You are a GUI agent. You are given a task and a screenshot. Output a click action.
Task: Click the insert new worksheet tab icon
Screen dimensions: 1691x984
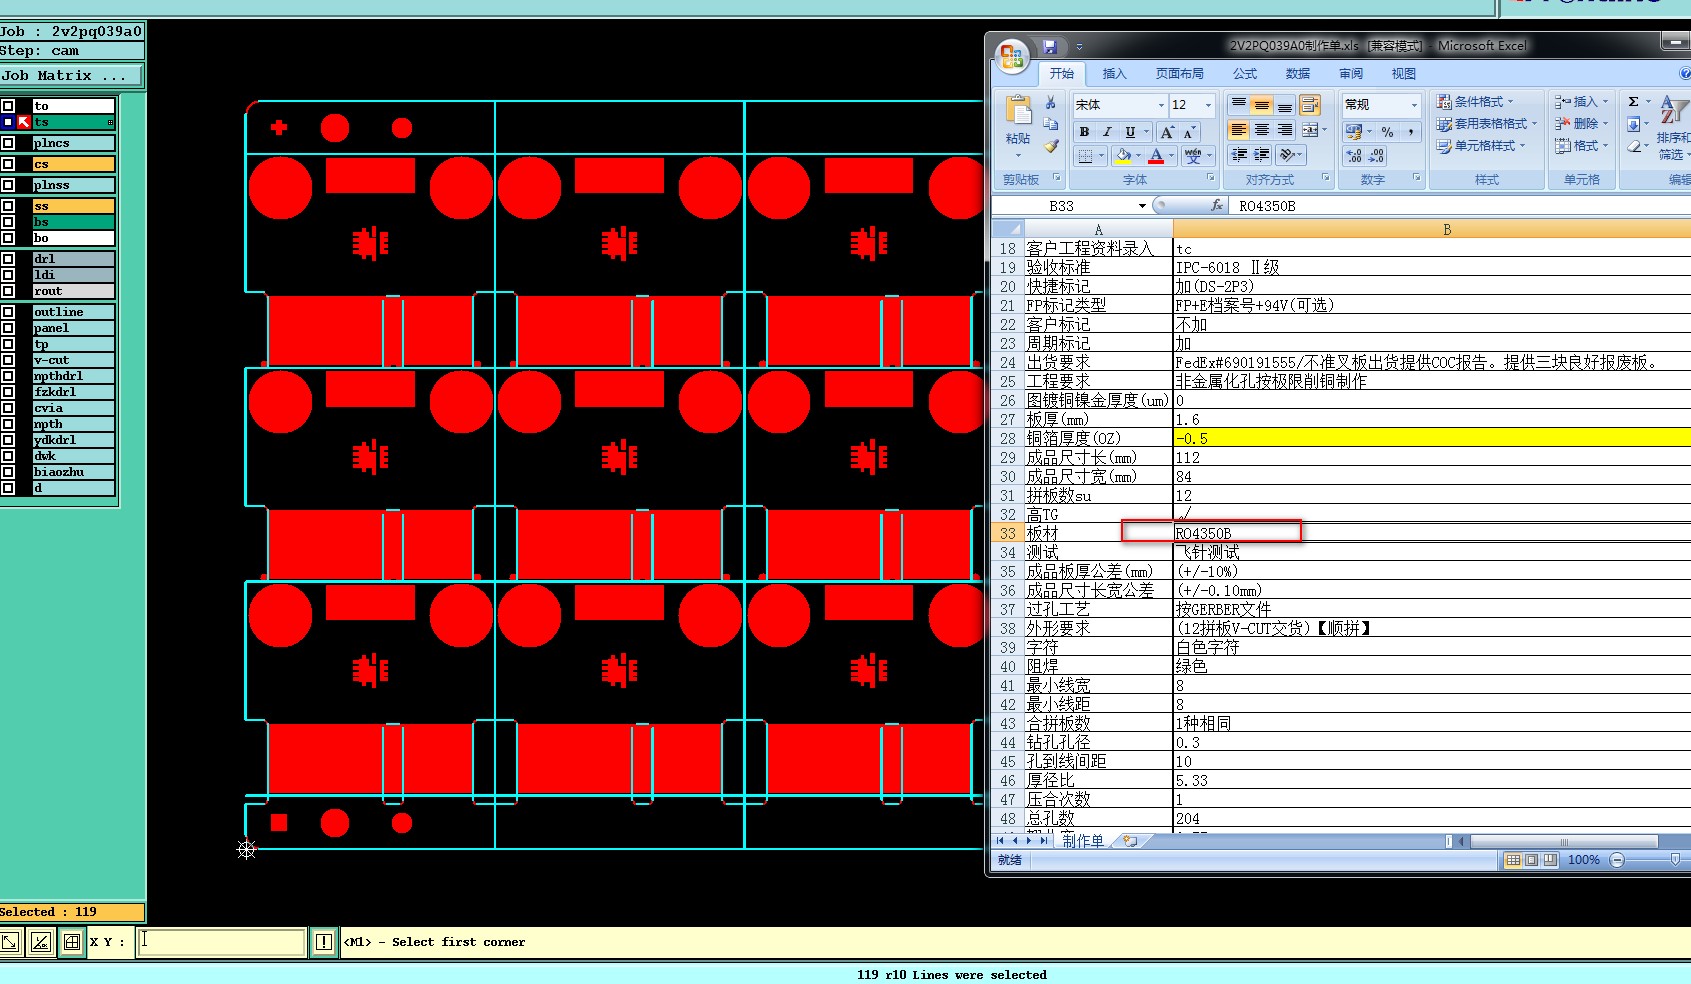pyautogui.click(x=1129, y=841)
